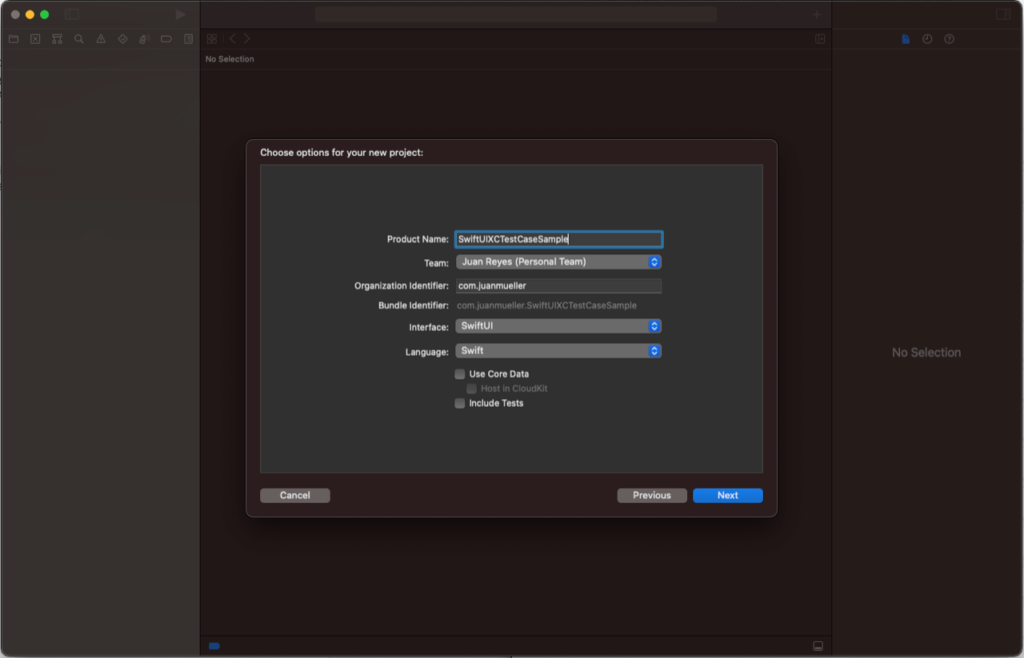
Task: Click the toolbar activity status bar
Action: pyautogui.click(x=516, y=14)
